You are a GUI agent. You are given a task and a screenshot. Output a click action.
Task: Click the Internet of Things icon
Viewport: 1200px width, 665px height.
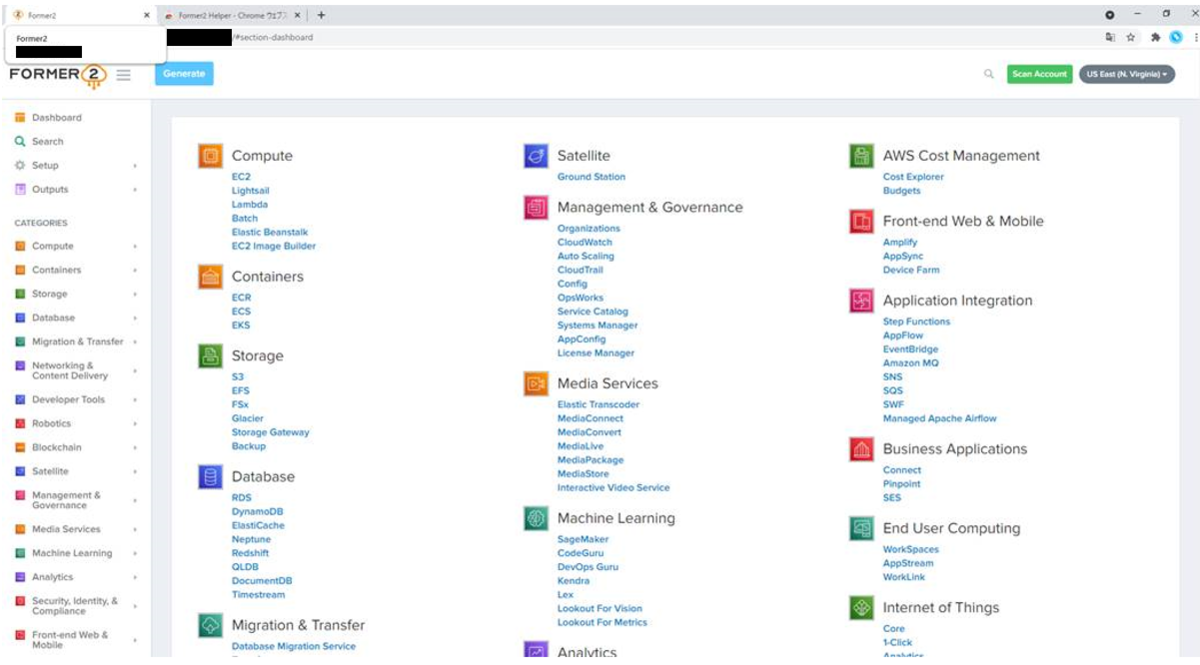coord(862,607)
